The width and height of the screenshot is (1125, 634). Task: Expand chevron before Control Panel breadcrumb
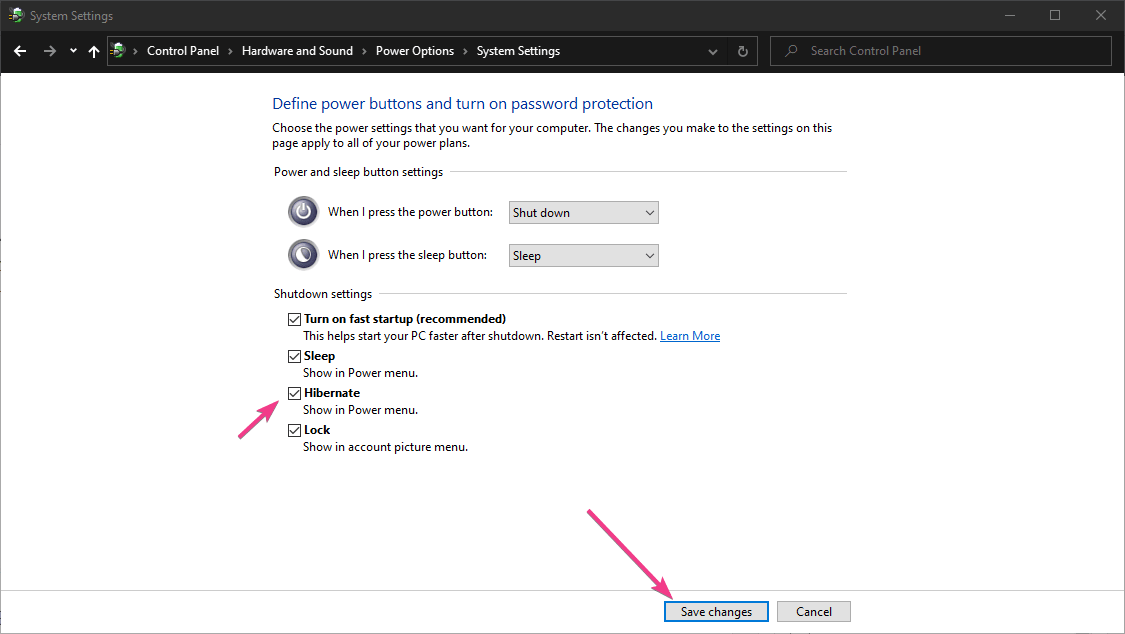[x=136, y=51]
